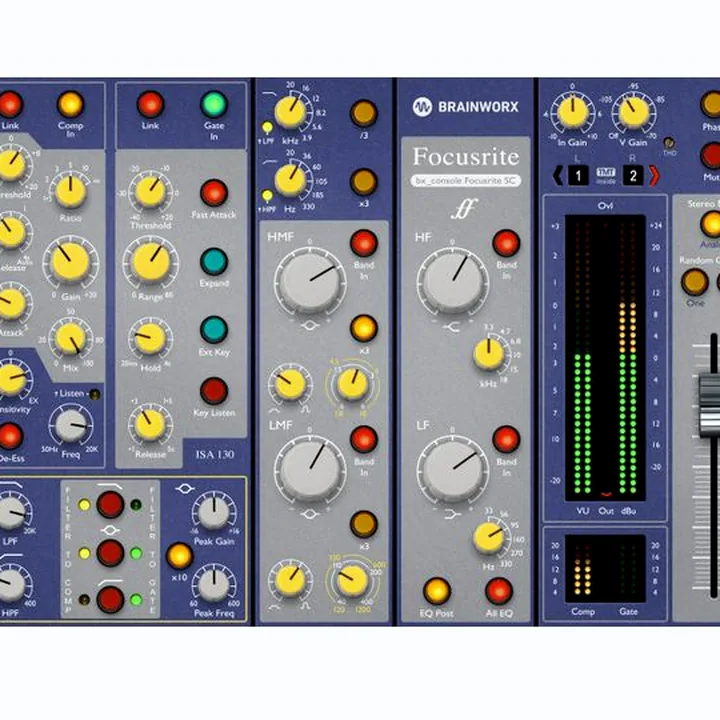720x720 pixels.
Task: Click the LMF Band In button
Action: (x=364, y=439)
